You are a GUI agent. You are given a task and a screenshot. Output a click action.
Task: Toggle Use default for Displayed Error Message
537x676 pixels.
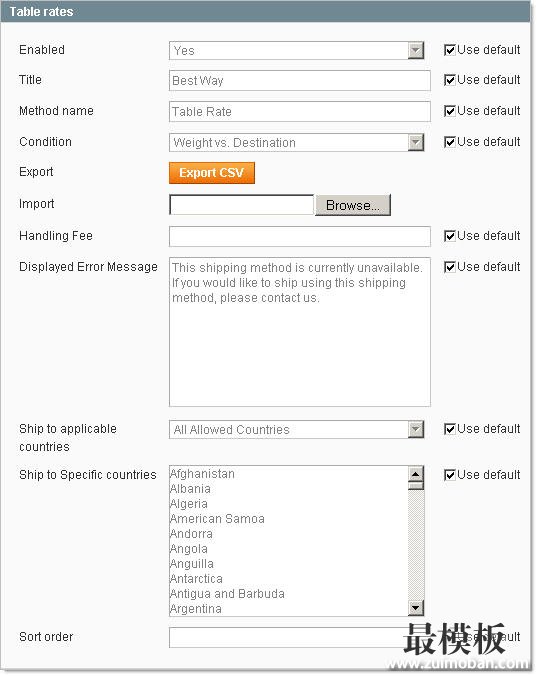point(450,267)
